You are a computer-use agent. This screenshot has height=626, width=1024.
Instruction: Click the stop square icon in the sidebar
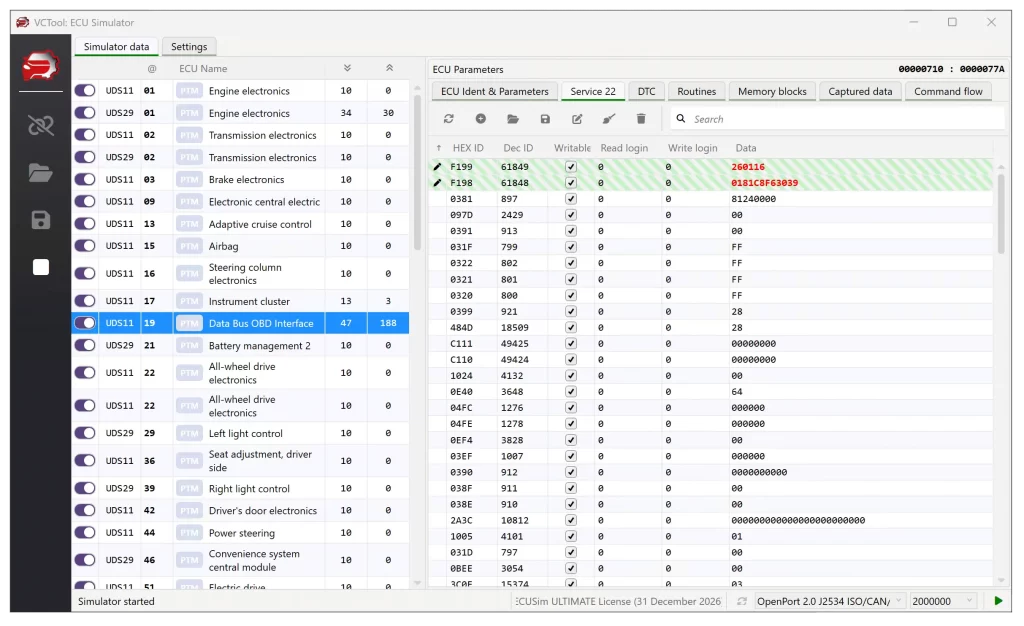click(41, 267)
